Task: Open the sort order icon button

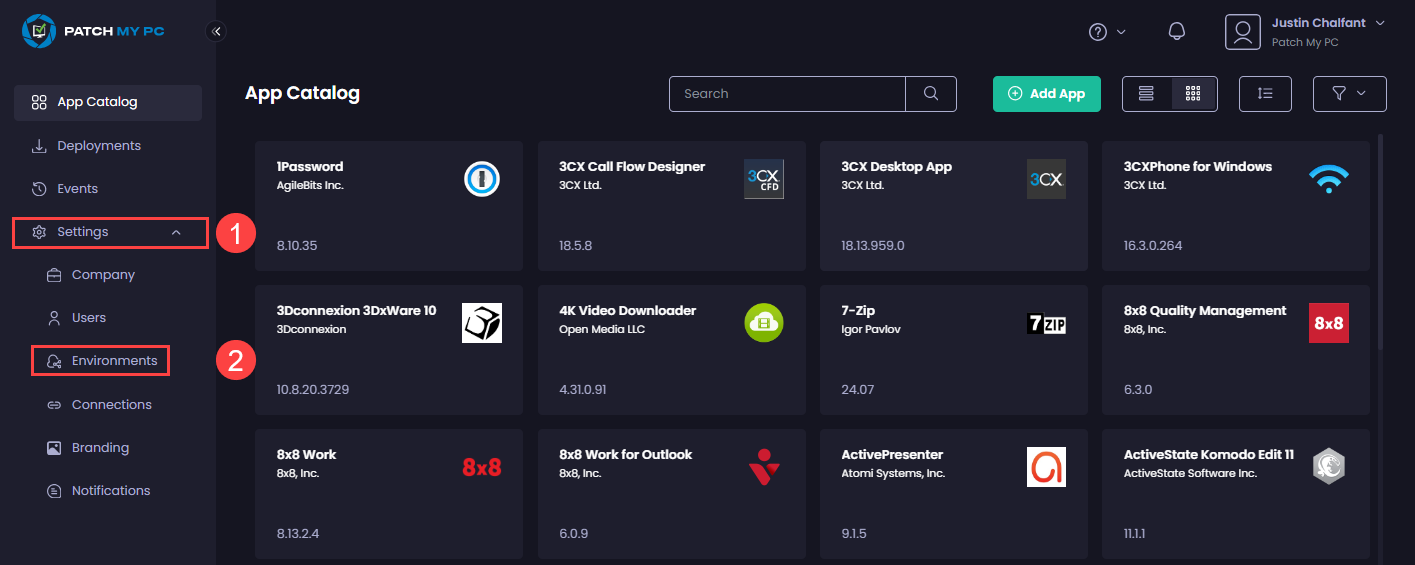Action: tap(1265, 94)
